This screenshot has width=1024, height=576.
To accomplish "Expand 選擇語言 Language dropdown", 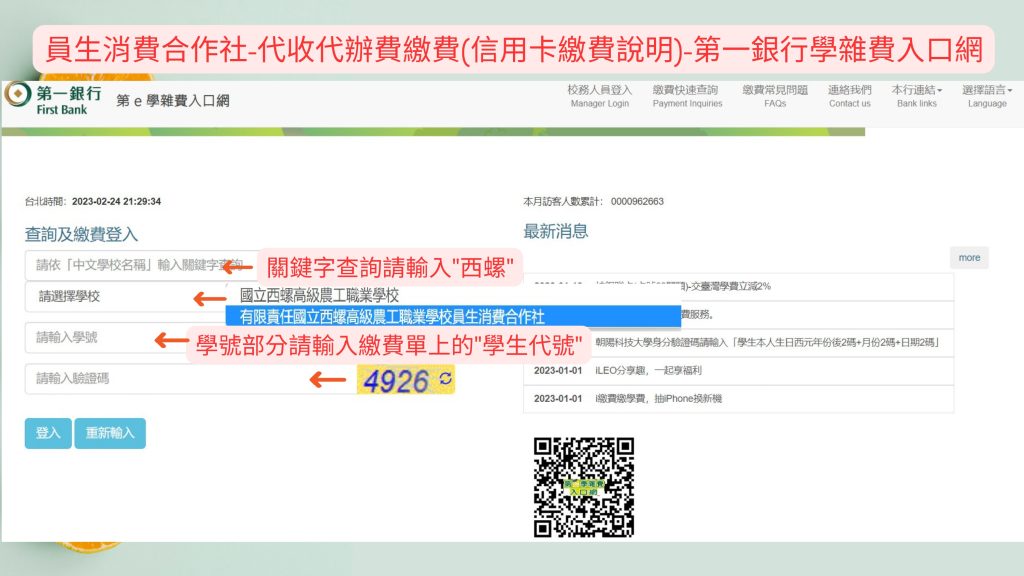I will click(987, 96).
